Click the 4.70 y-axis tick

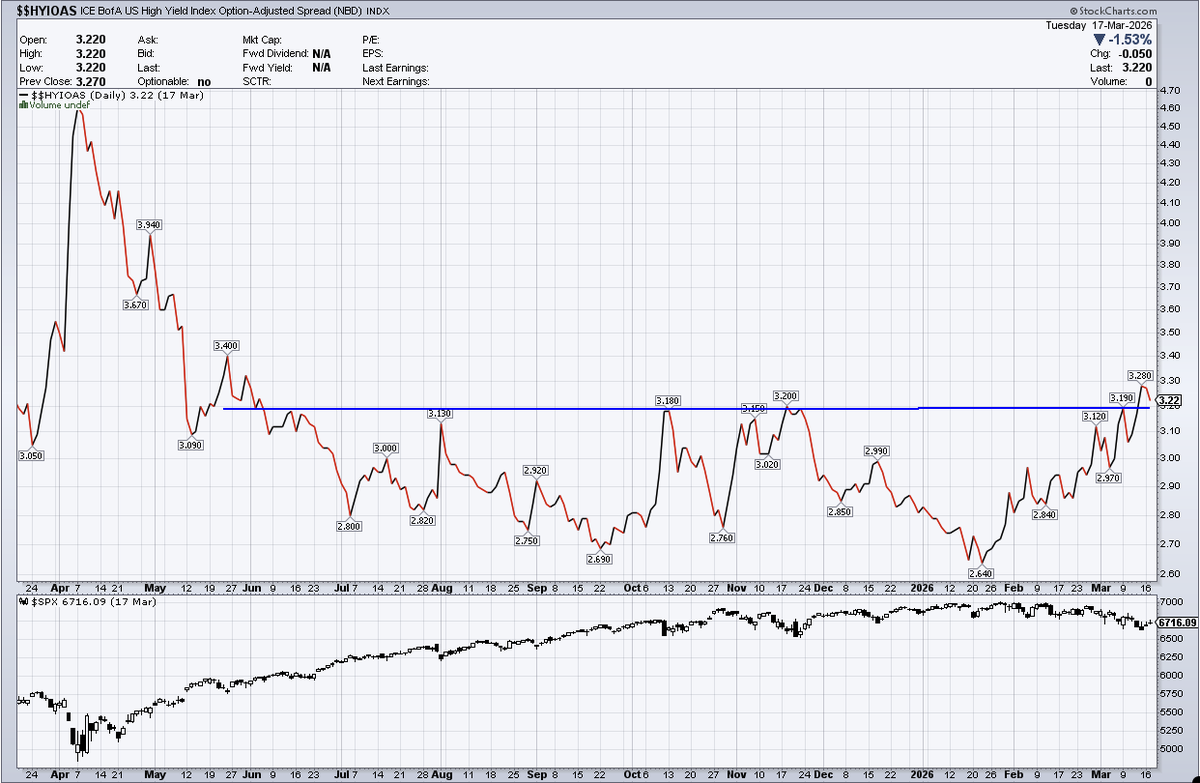click(x=1171, y=90)
